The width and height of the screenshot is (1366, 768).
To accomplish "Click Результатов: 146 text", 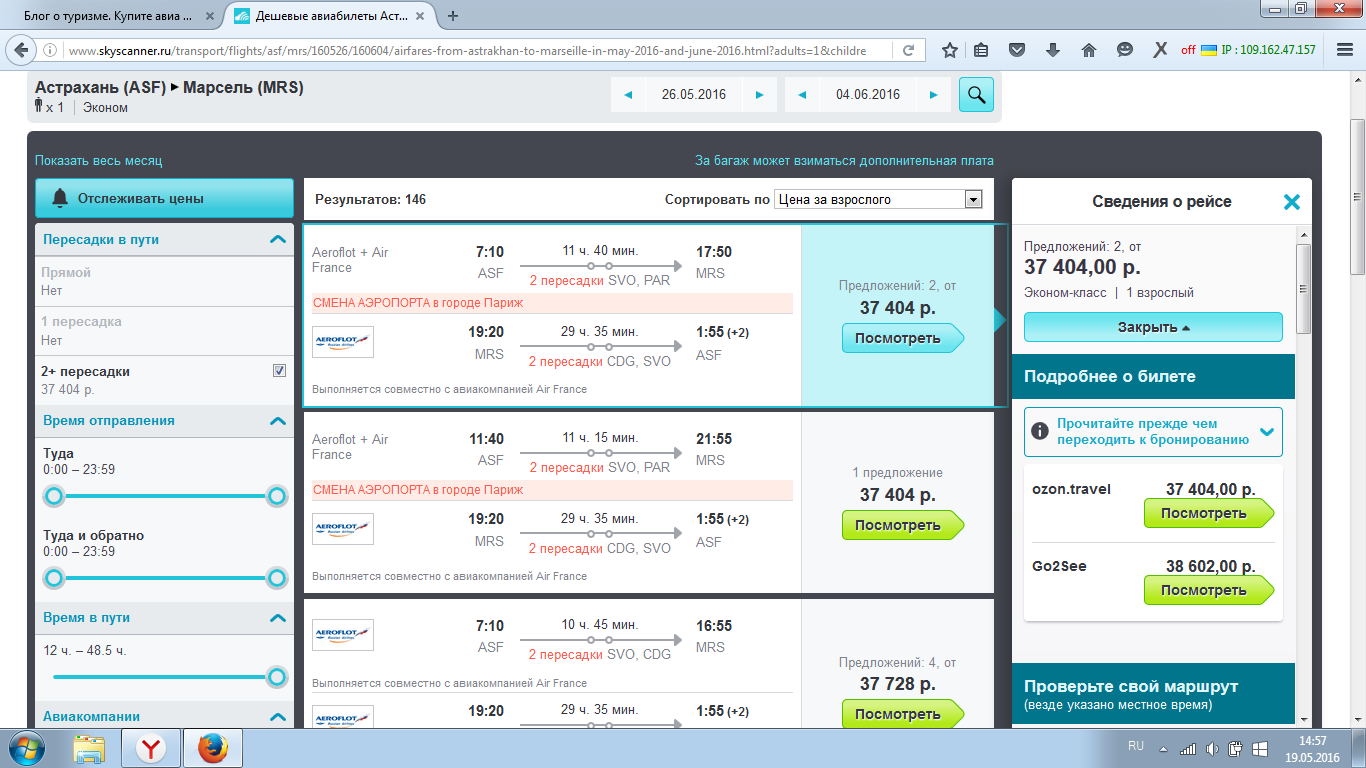I will click(x=371, y=199).
